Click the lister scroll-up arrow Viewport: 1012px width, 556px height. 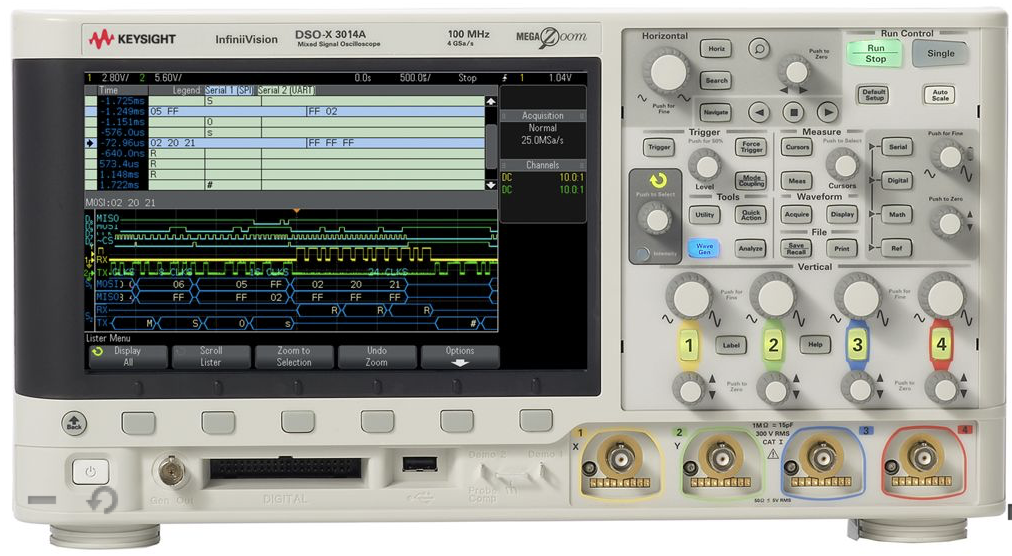tap(491, 101)
